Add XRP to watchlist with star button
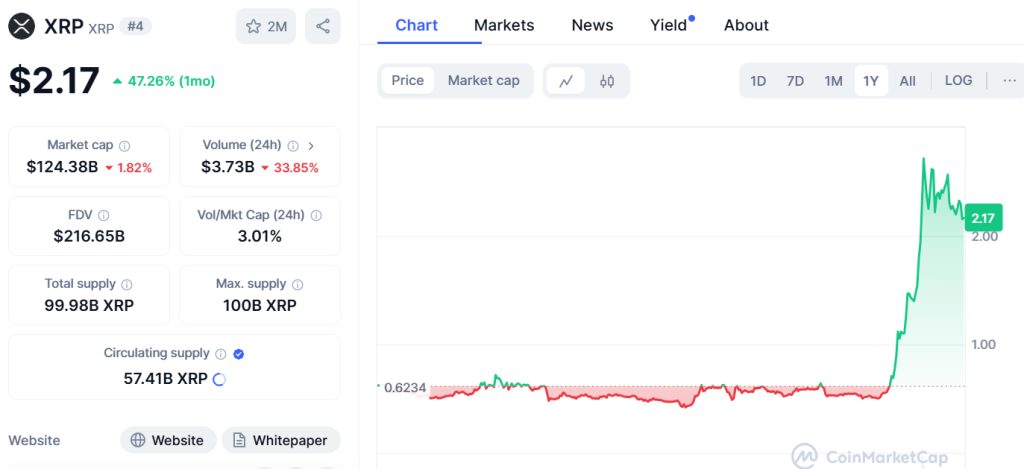 [266, 26]
